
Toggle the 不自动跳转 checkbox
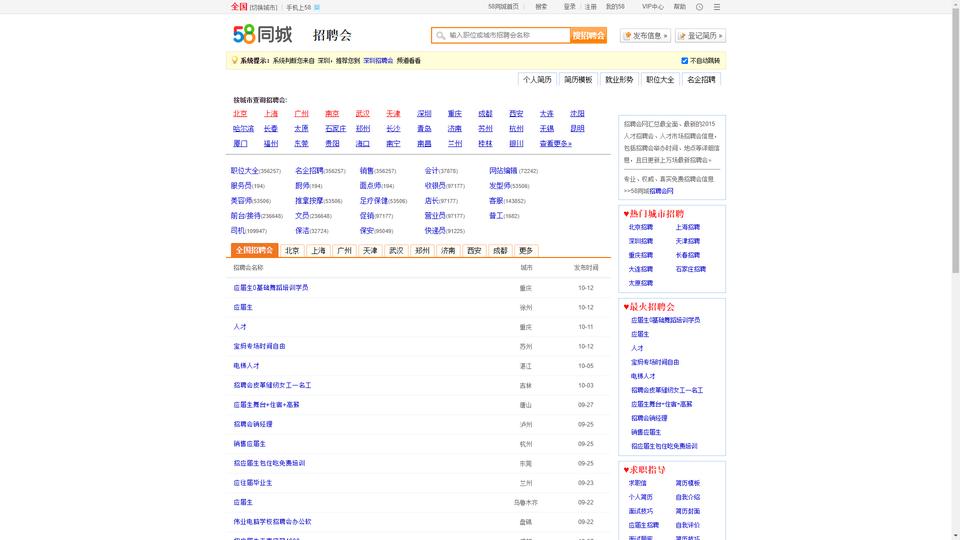684,61
